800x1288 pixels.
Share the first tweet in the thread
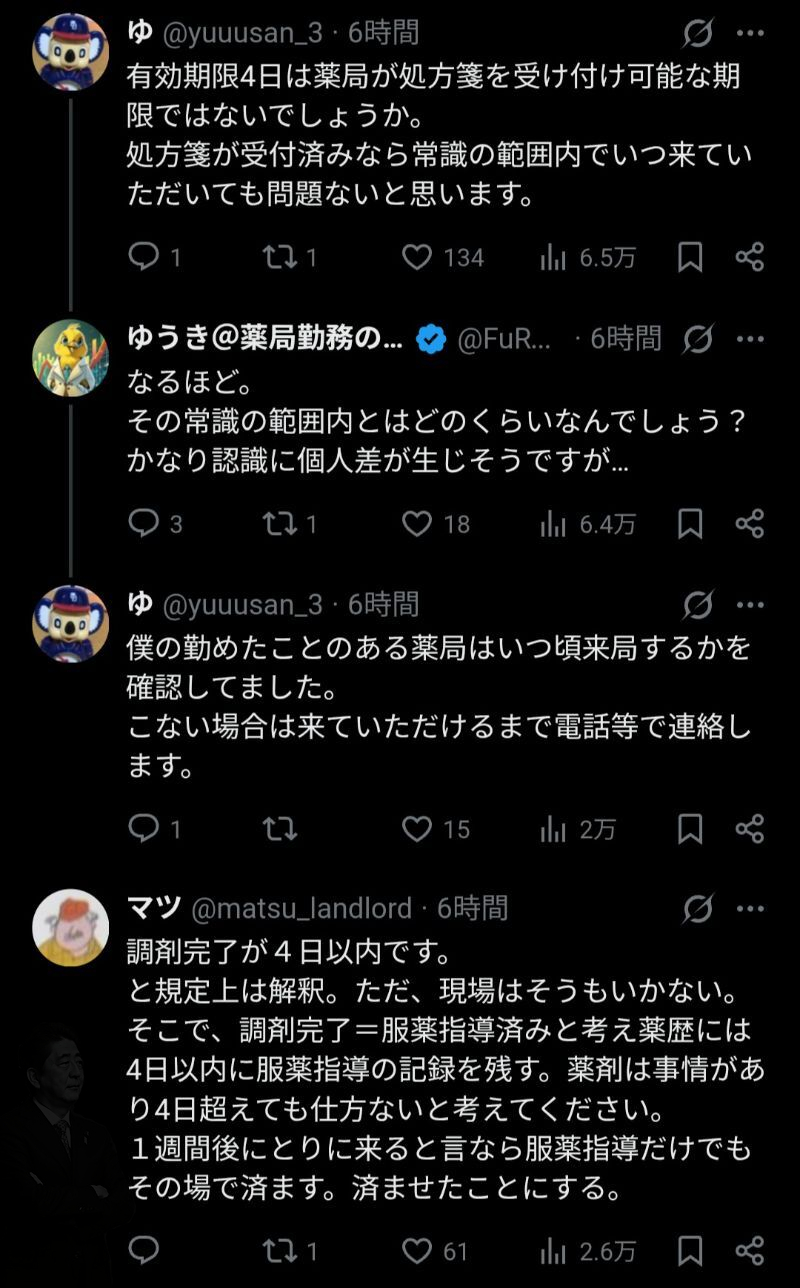750,257
